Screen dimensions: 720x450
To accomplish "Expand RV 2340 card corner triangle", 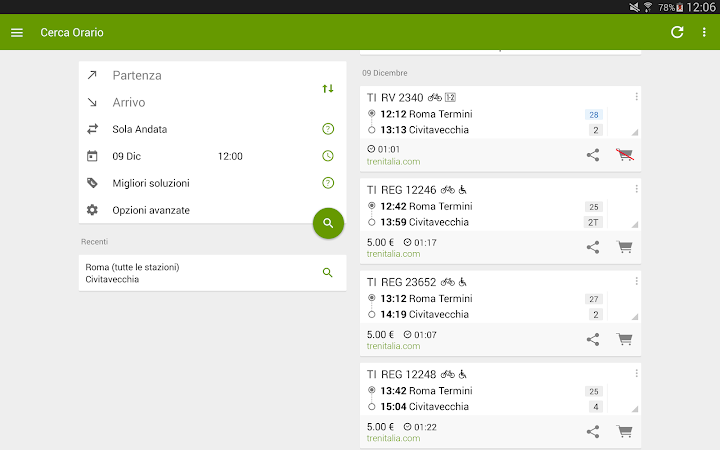I will click(635, 133).
